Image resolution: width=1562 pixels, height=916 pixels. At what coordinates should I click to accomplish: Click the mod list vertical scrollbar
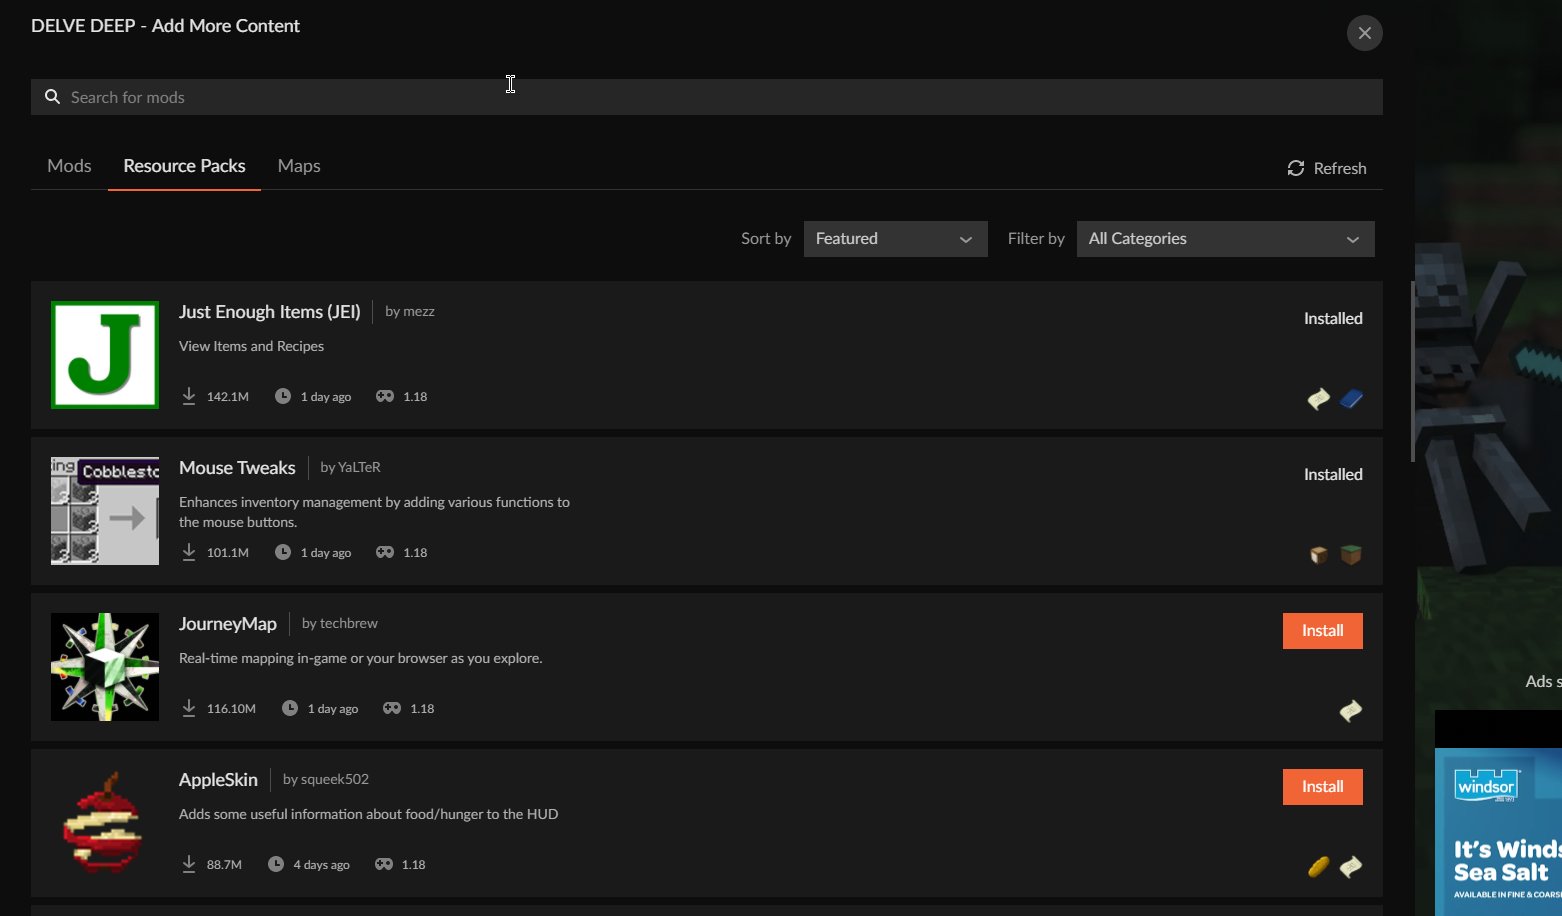pos(1412,371)
